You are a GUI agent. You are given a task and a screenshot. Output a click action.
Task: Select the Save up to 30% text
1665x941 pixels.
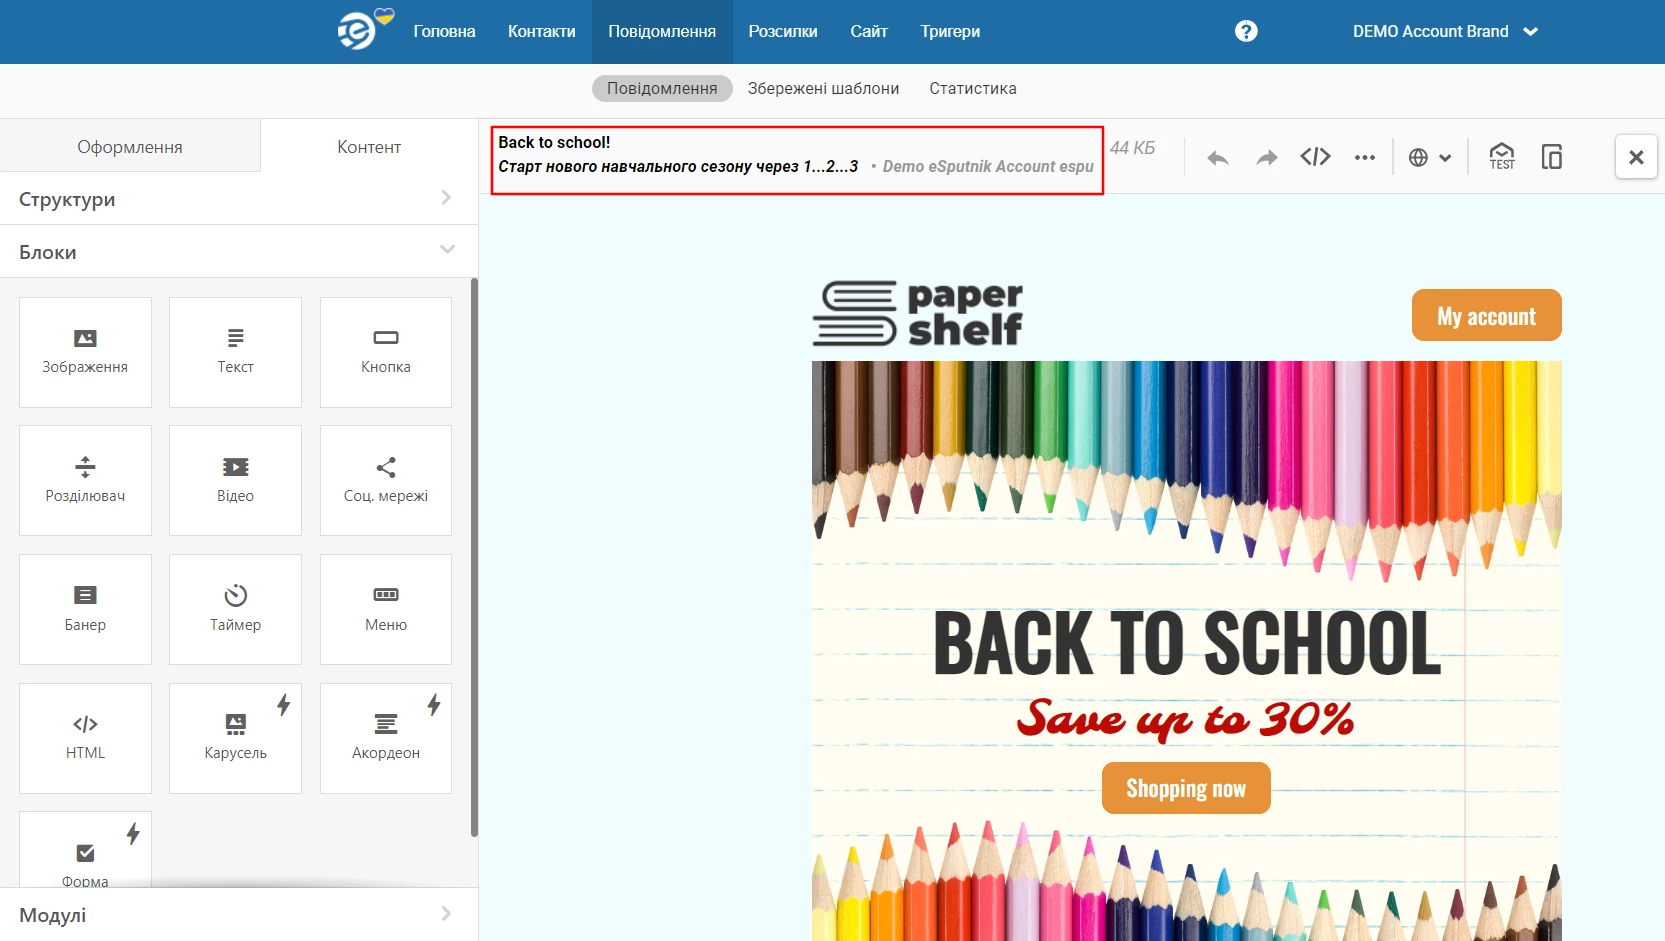[1186, 719]
